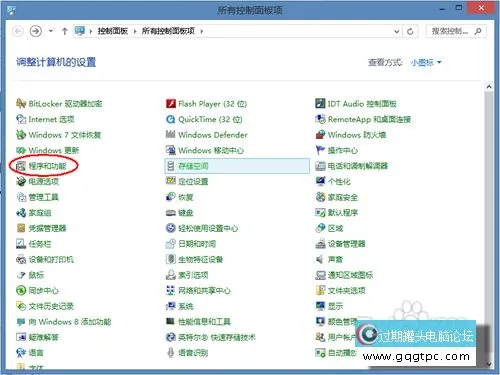This screenshot has height=375, width=500.
Task: Select the 所有控制面板项 breadcrumb
Action: [x=168, y=31]
